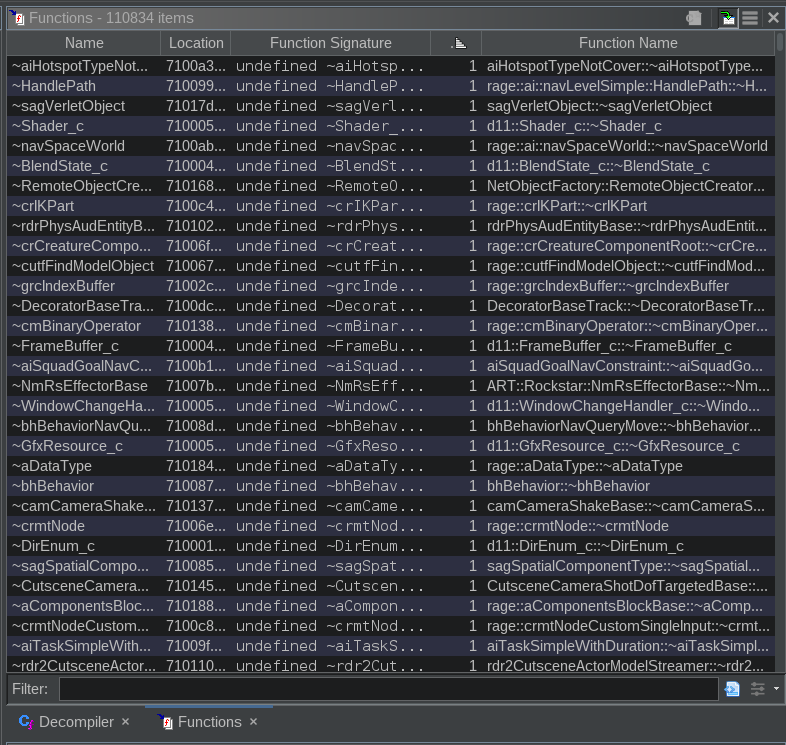Click function name d11::BlendState_c::~BlendState_c
The image size is (786, 745).
click(598, 166)
